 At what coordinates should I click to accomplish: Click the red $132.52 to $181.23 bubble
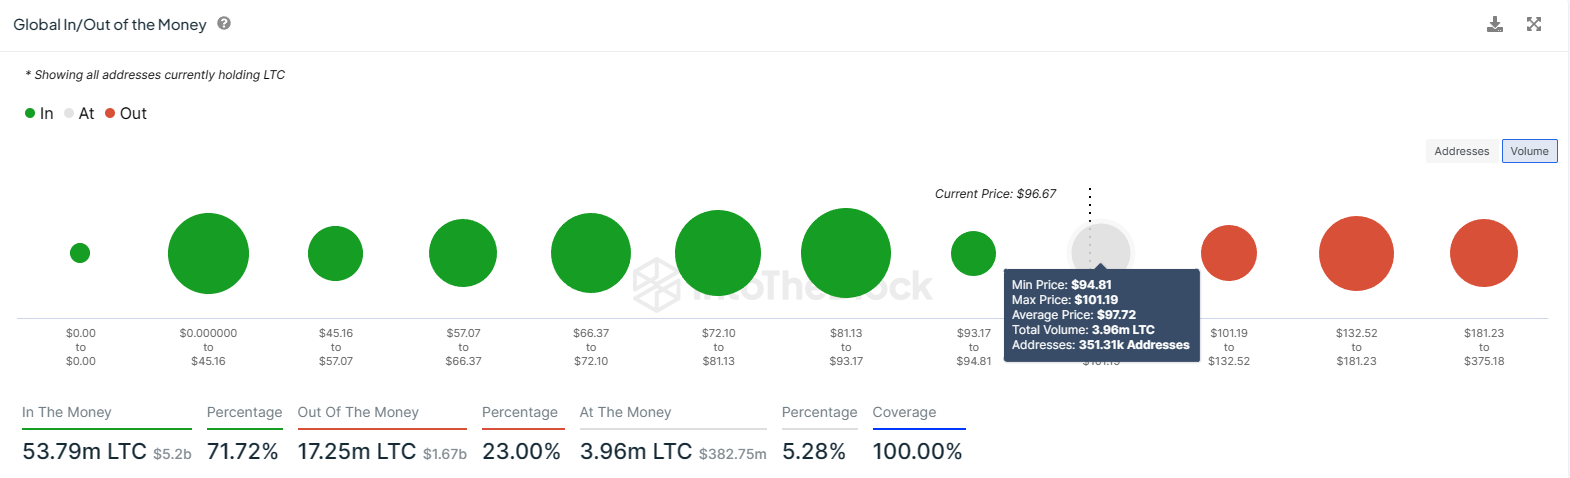(x=1356, y=253)
